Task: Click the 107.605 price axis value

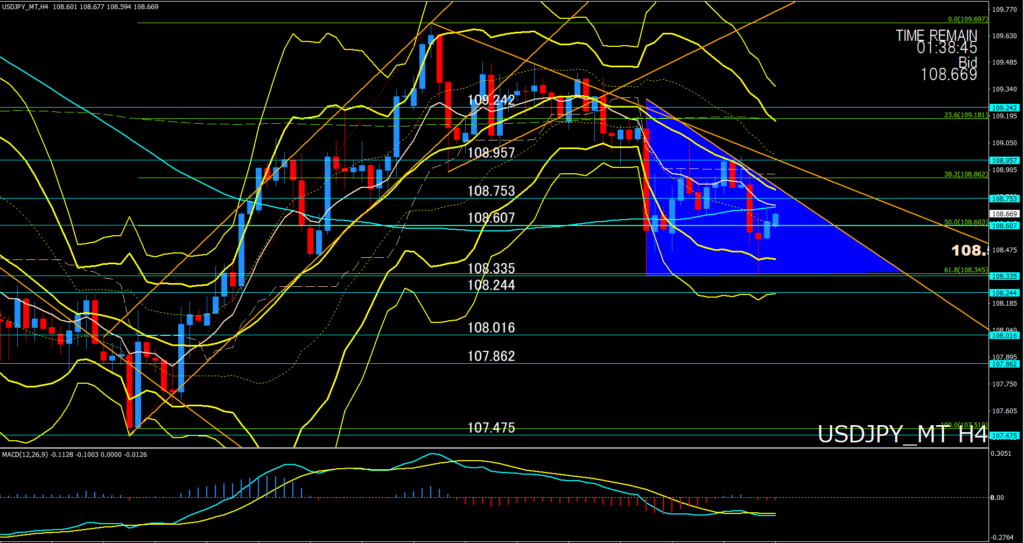Action: [1004, 410]
